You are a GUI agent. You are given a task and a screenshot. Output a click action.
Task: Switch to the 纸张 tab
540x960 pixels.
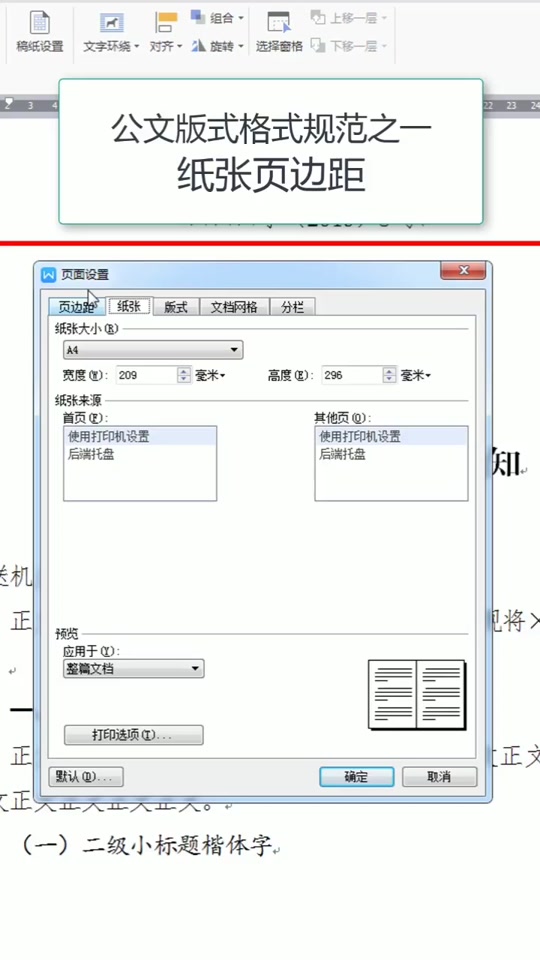129,306
